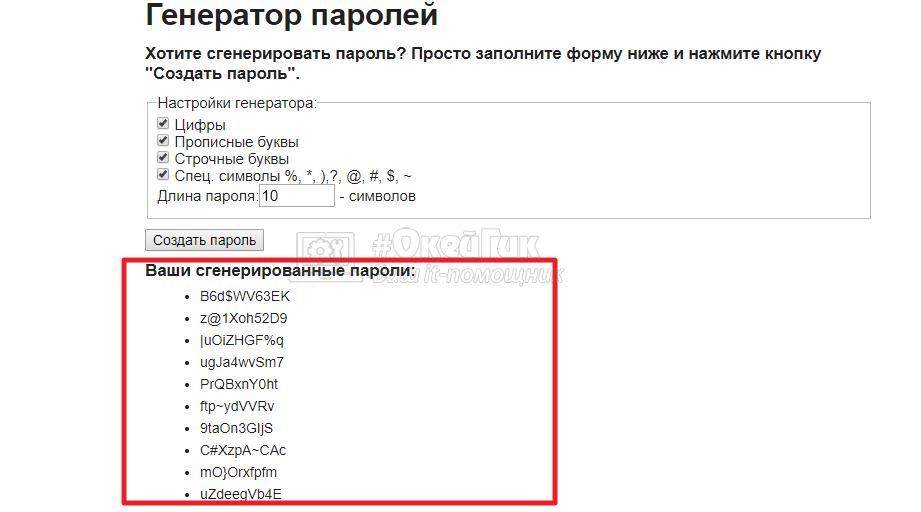Screen dimensions: 921x512
Task: Select generated password 9taOn3GIjS
Action: [x=236, y=429]
